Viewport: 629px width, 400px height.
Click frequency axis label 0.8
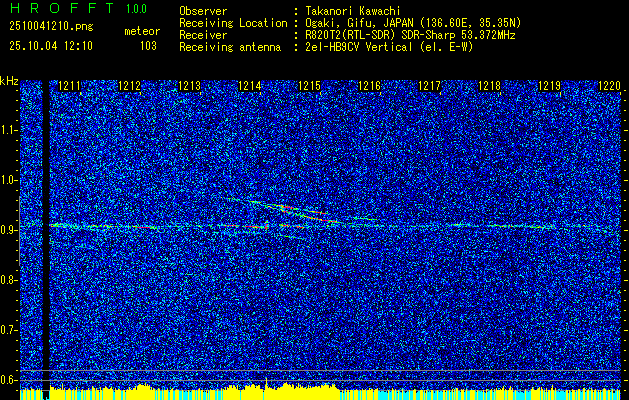click(x=8, y=280)
